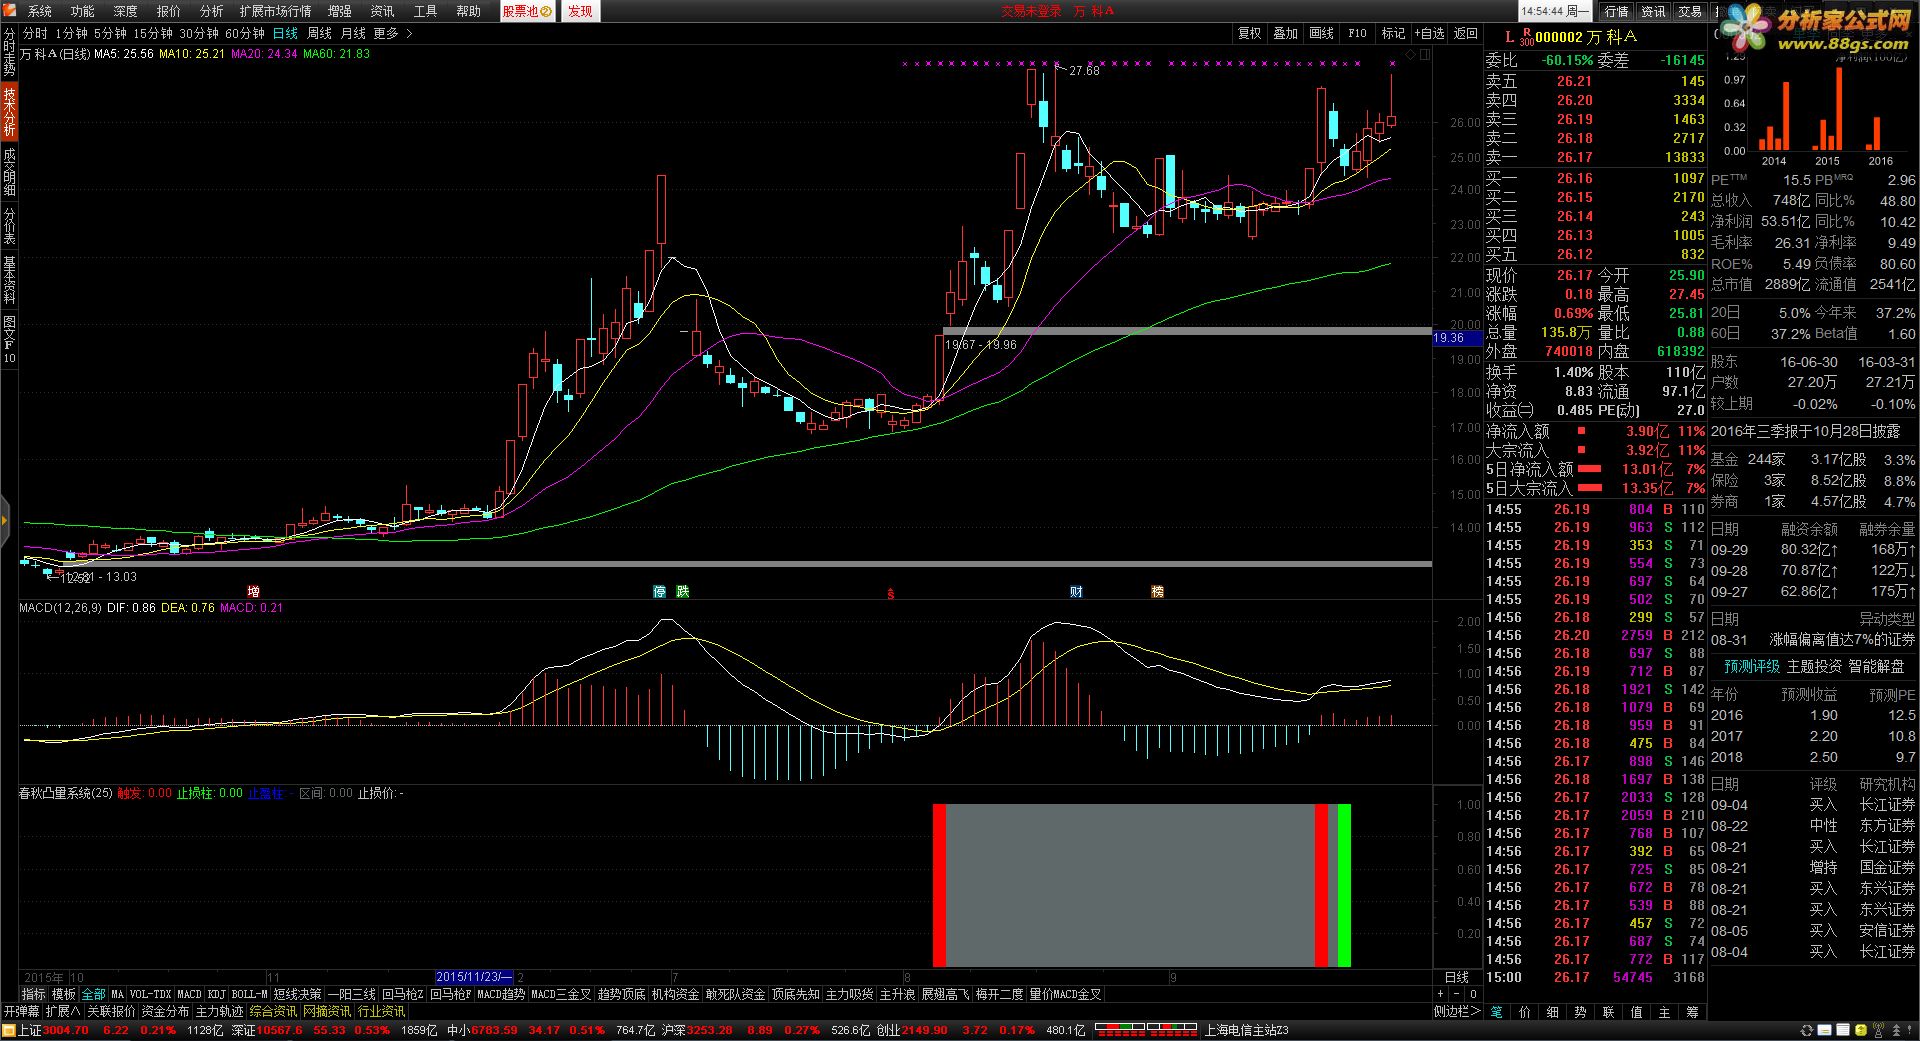Expand the 更多 periods list
Image resolution: width=1920 pixels, height=1041 pixels.
tap(392, 33)
